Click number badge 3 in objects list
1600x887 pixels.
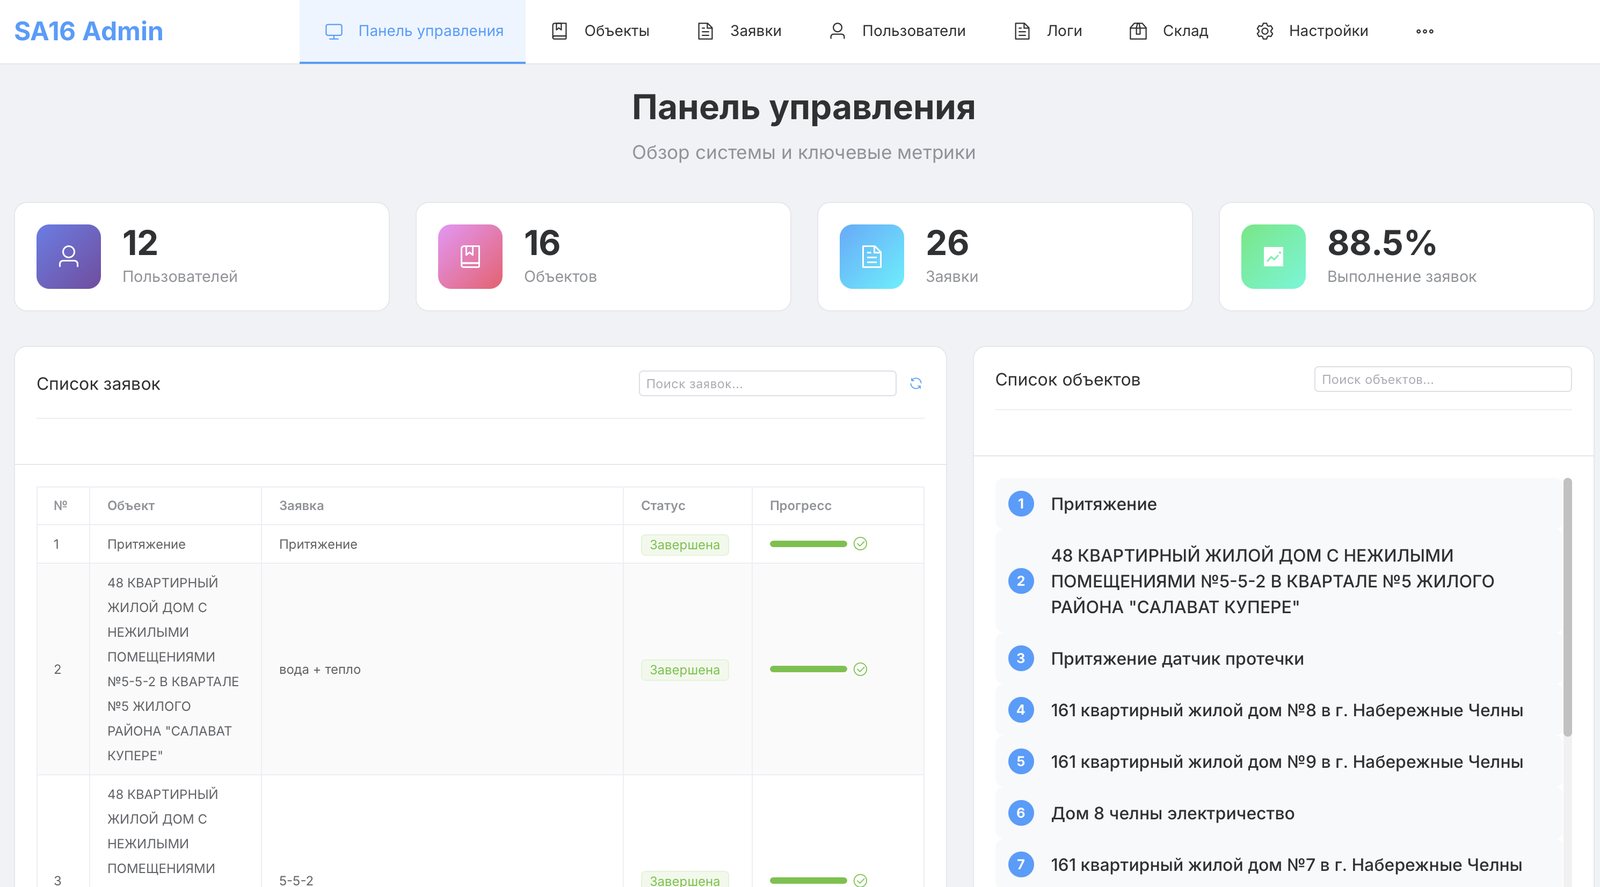[x=1021, y=658]
